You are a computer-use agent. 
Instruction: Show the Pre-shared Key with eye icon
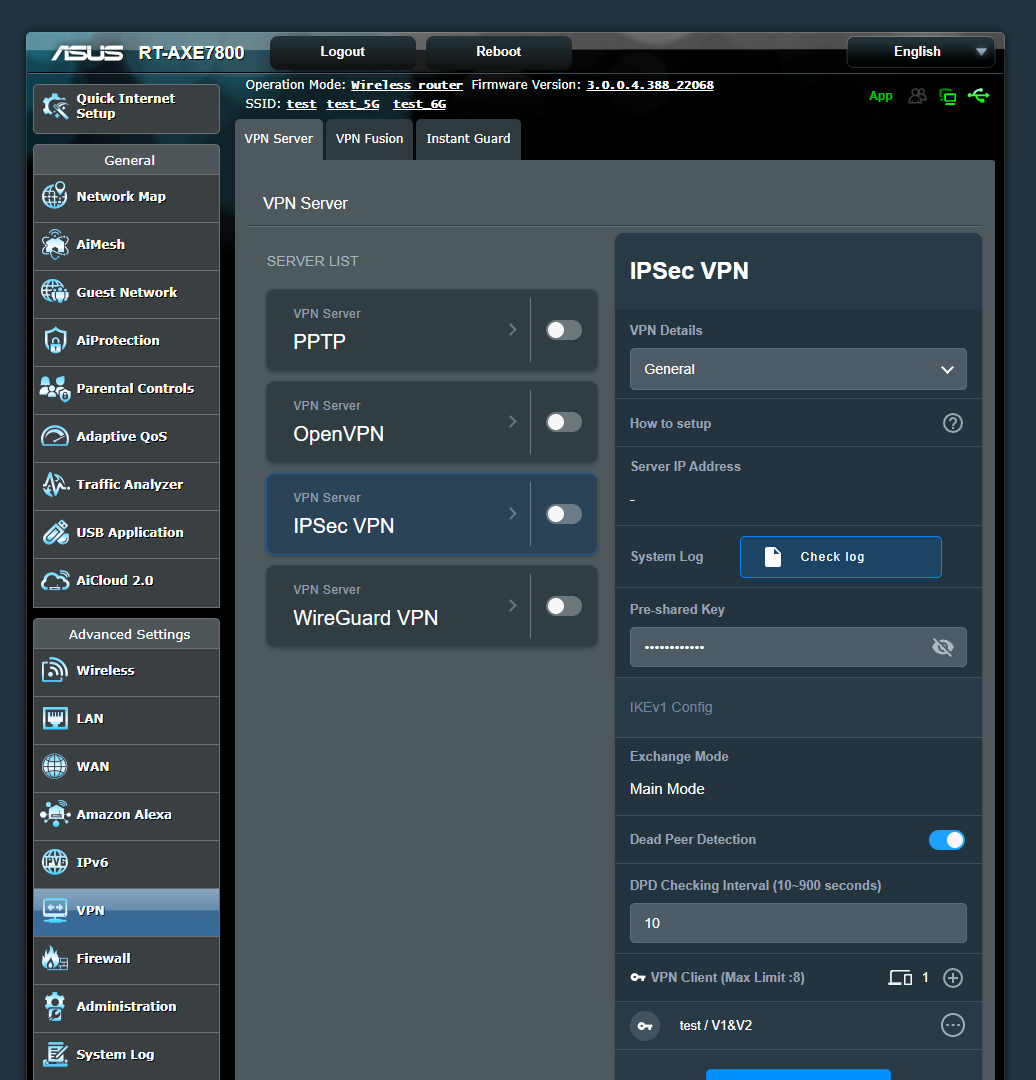pyautogui.click(x=942, y=647)
